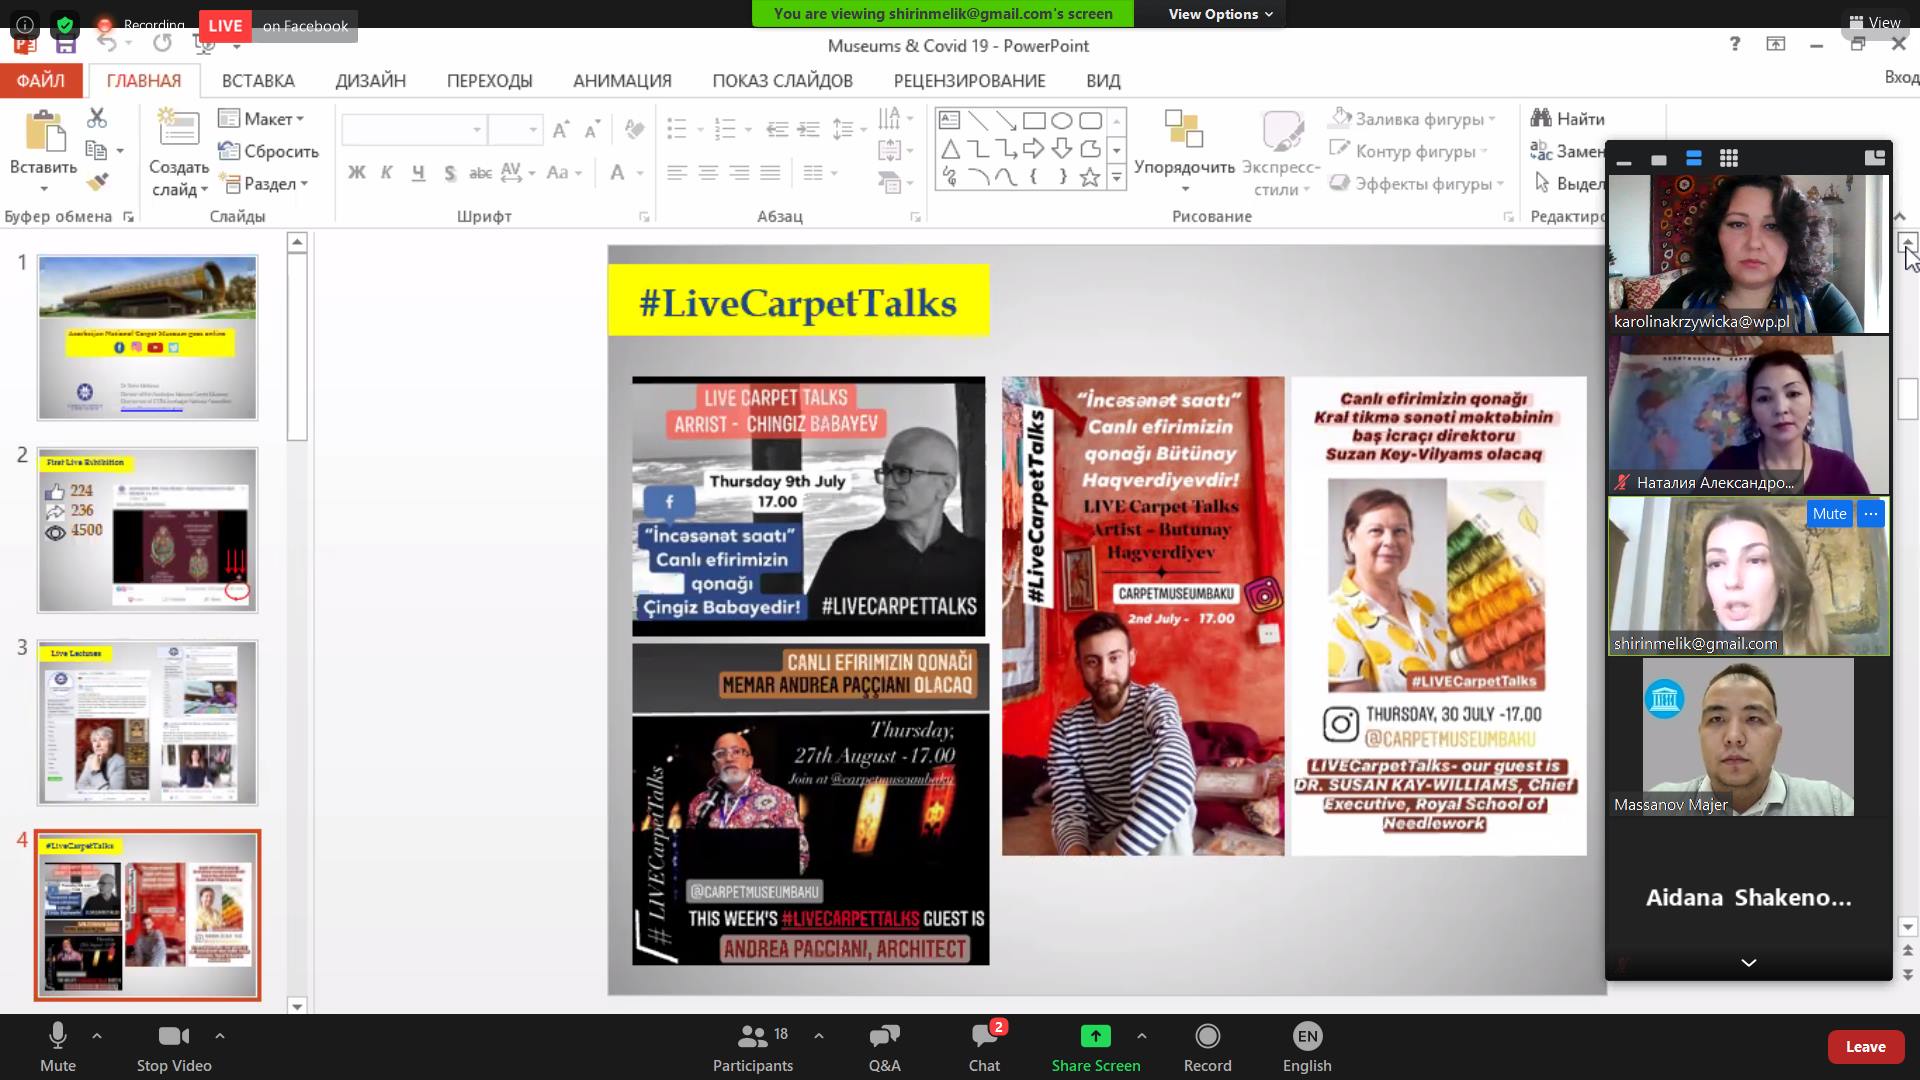Click the Format Painter brush icon

[x=97, y=182]
